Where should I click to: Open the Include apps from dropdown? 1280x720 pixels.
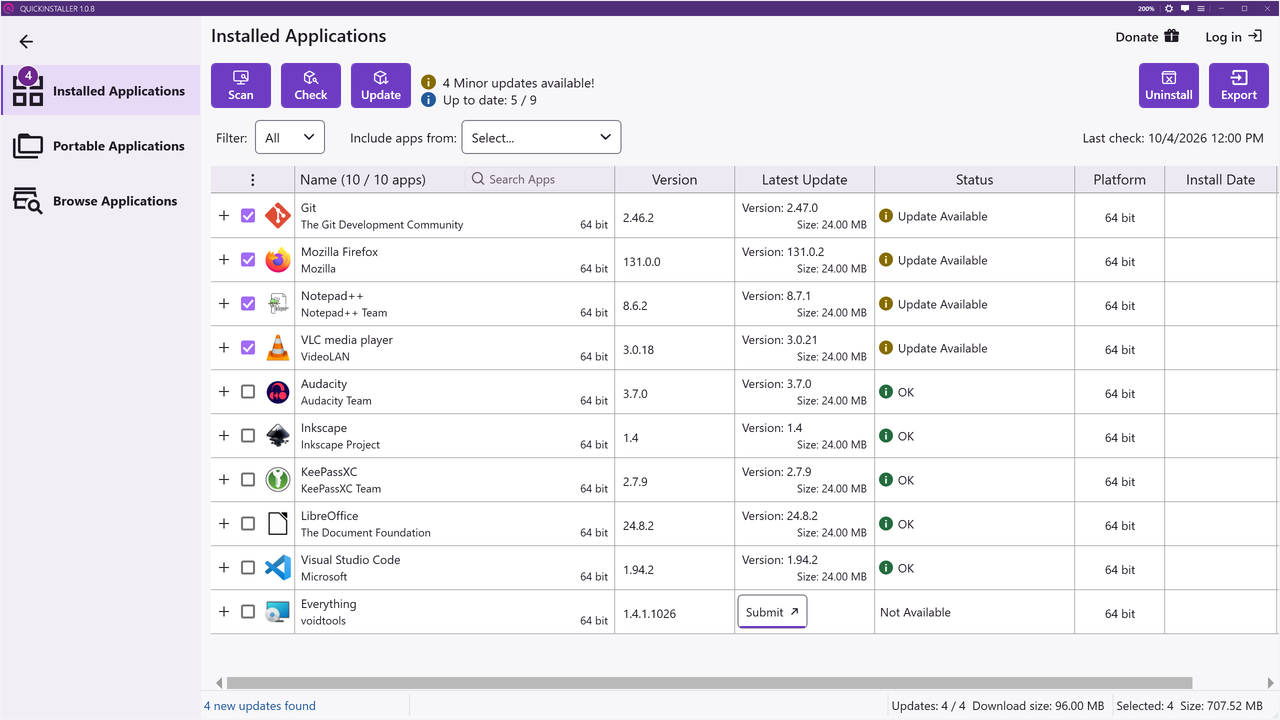click(x=541, y=138)
